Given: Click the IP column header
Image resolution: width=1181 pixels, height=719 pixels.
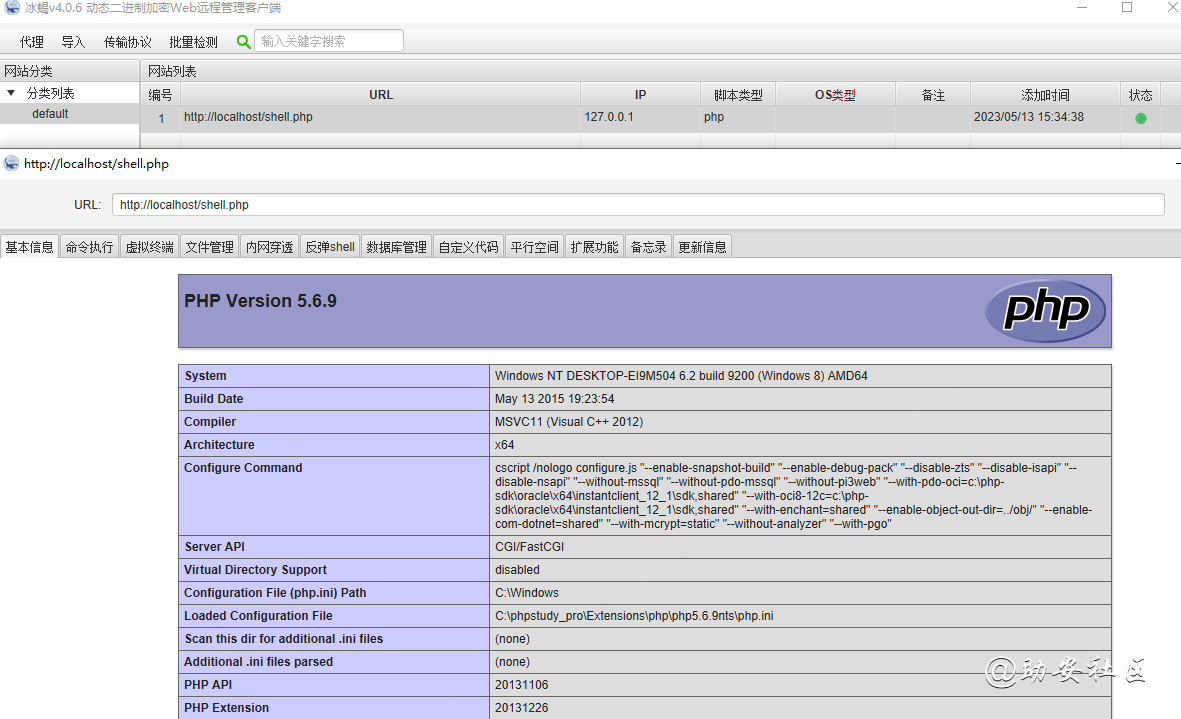Looking at the screenshot, I should pyautogui.click(x=640, y=95).
